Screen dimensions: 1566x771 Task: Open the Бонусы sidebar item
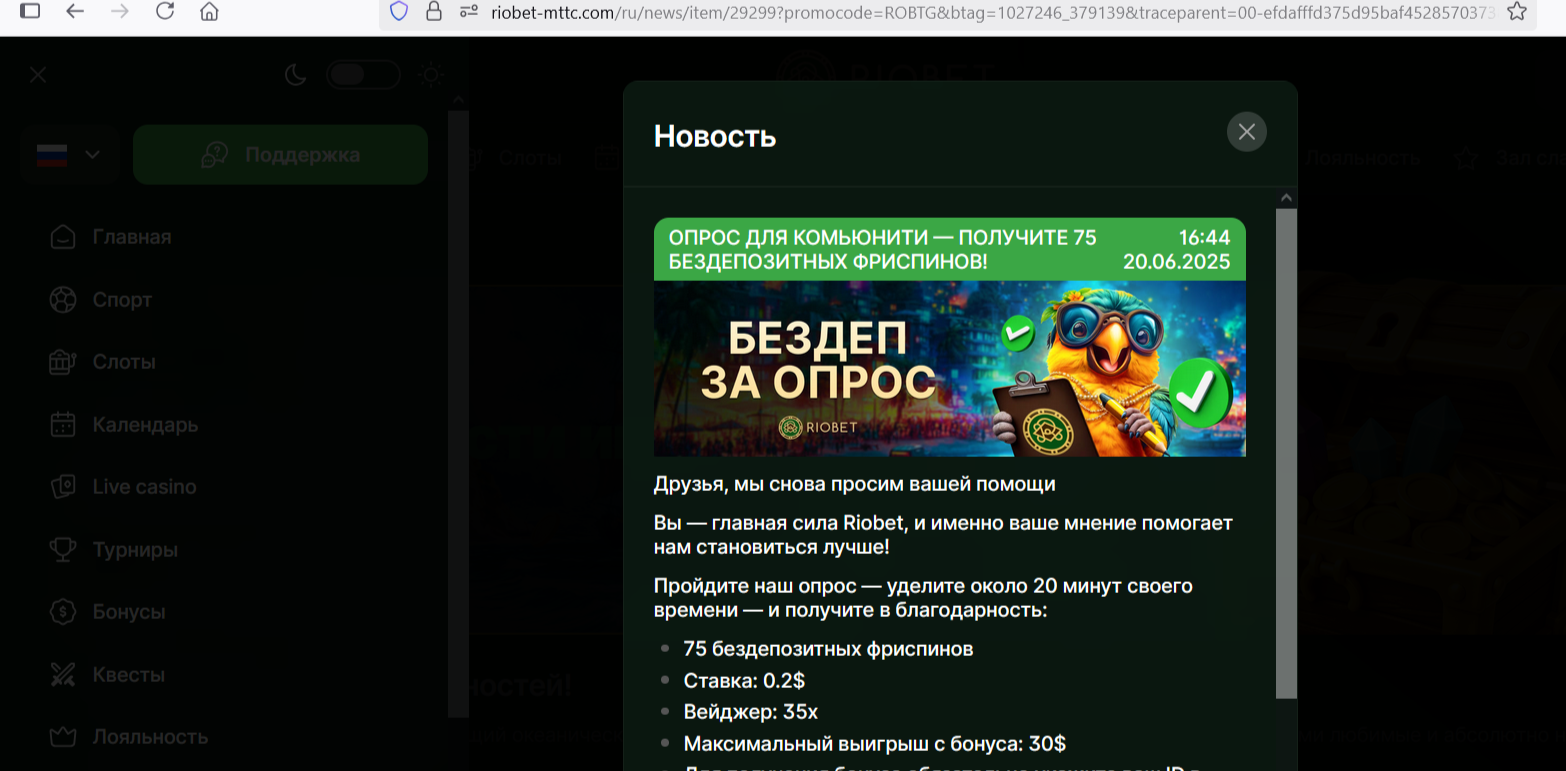128,612
